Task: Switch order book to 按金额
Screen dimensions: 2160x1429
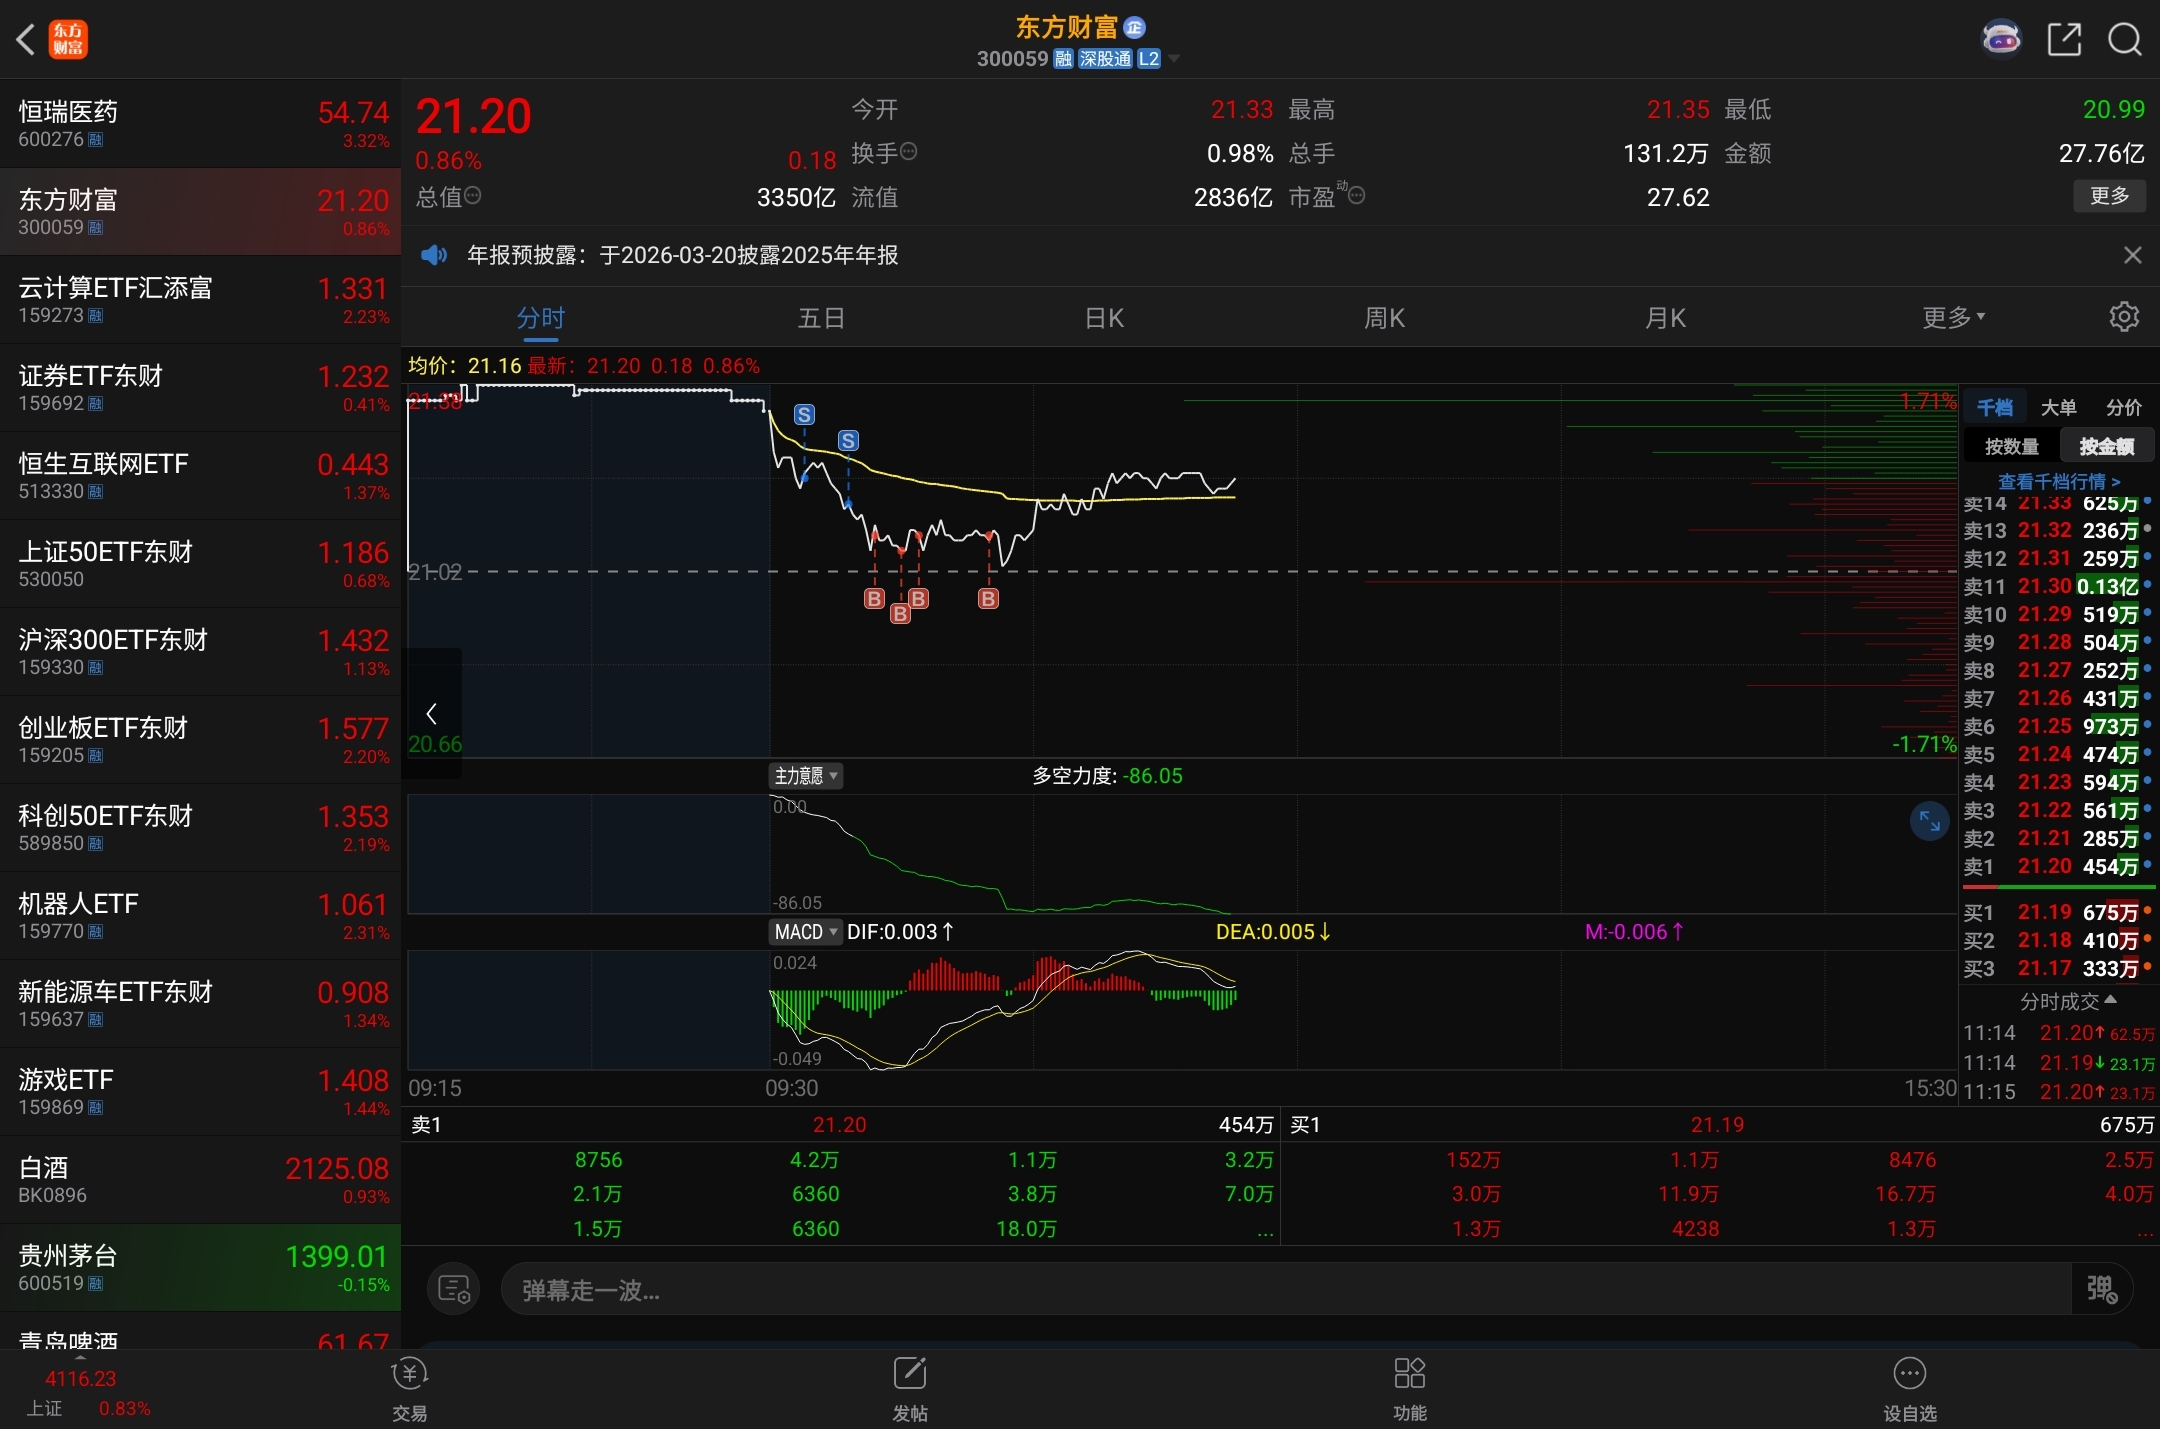Action: pos(2106,446)
